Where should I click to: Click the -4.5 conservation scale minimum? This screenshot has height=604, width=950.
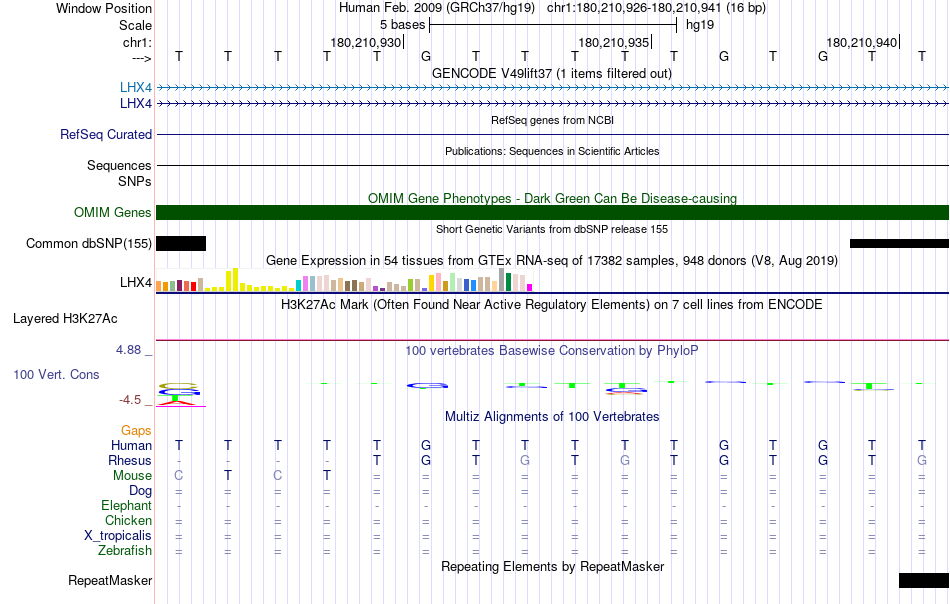click(x=130, y=400)
